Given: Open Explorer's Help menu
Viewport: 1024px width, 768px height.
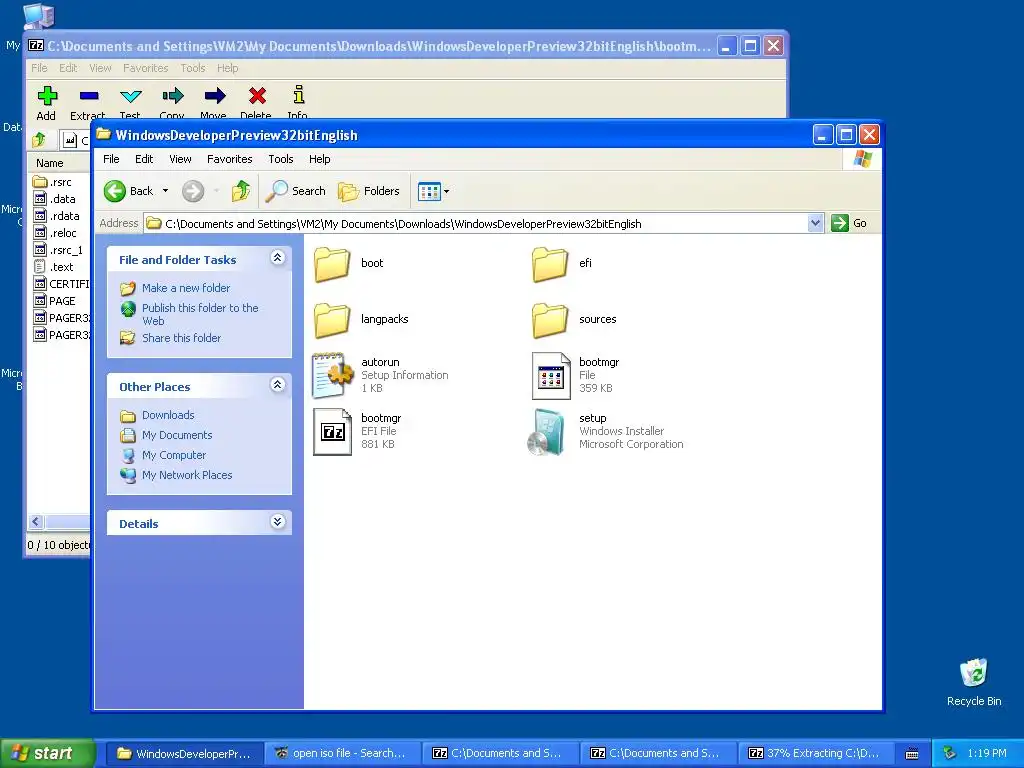Looking at the screenshot, I should 319,159.
